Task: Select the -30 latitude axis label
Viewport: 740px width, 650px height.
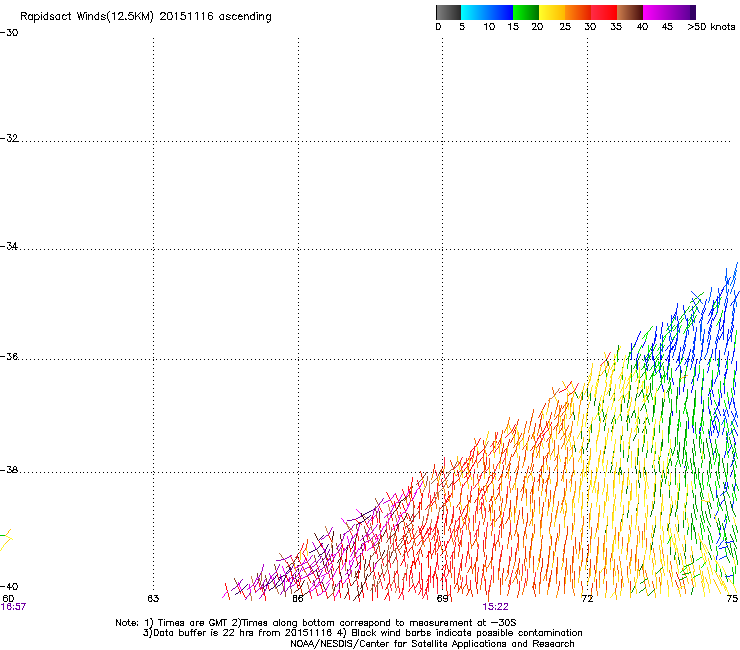Action: pos(9,33)
